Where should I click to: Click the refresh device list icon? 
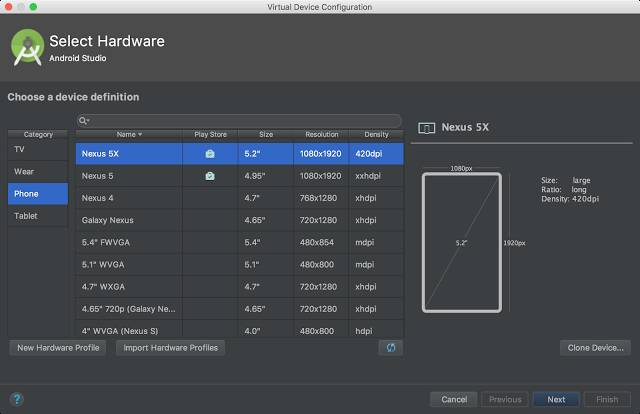(391, 347)
